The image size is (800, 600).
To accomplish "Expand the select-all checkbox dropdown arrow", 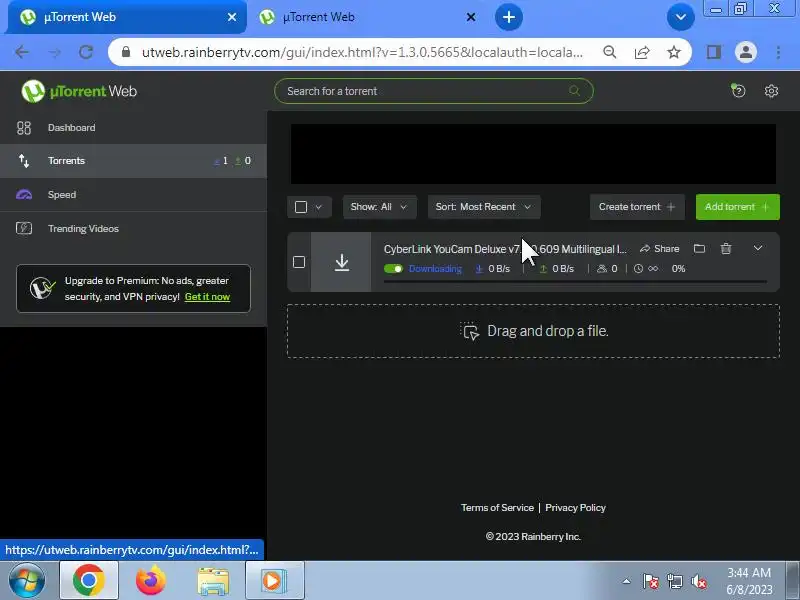I will [x=319, y=207].
